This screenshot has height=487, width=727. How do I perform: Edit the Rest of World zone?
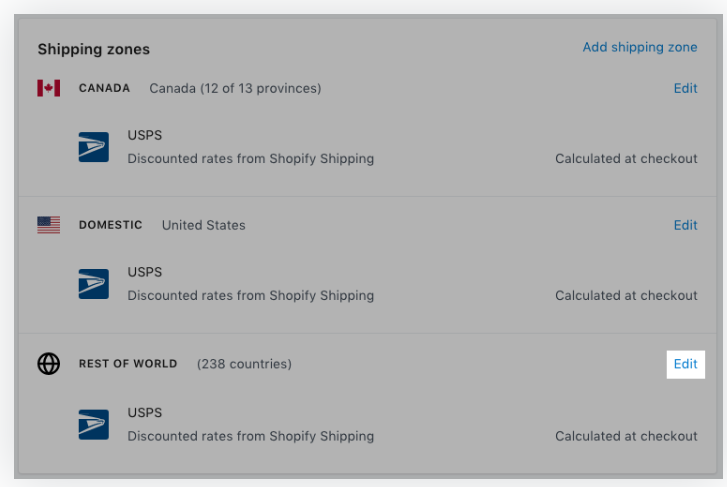point(685,364)
